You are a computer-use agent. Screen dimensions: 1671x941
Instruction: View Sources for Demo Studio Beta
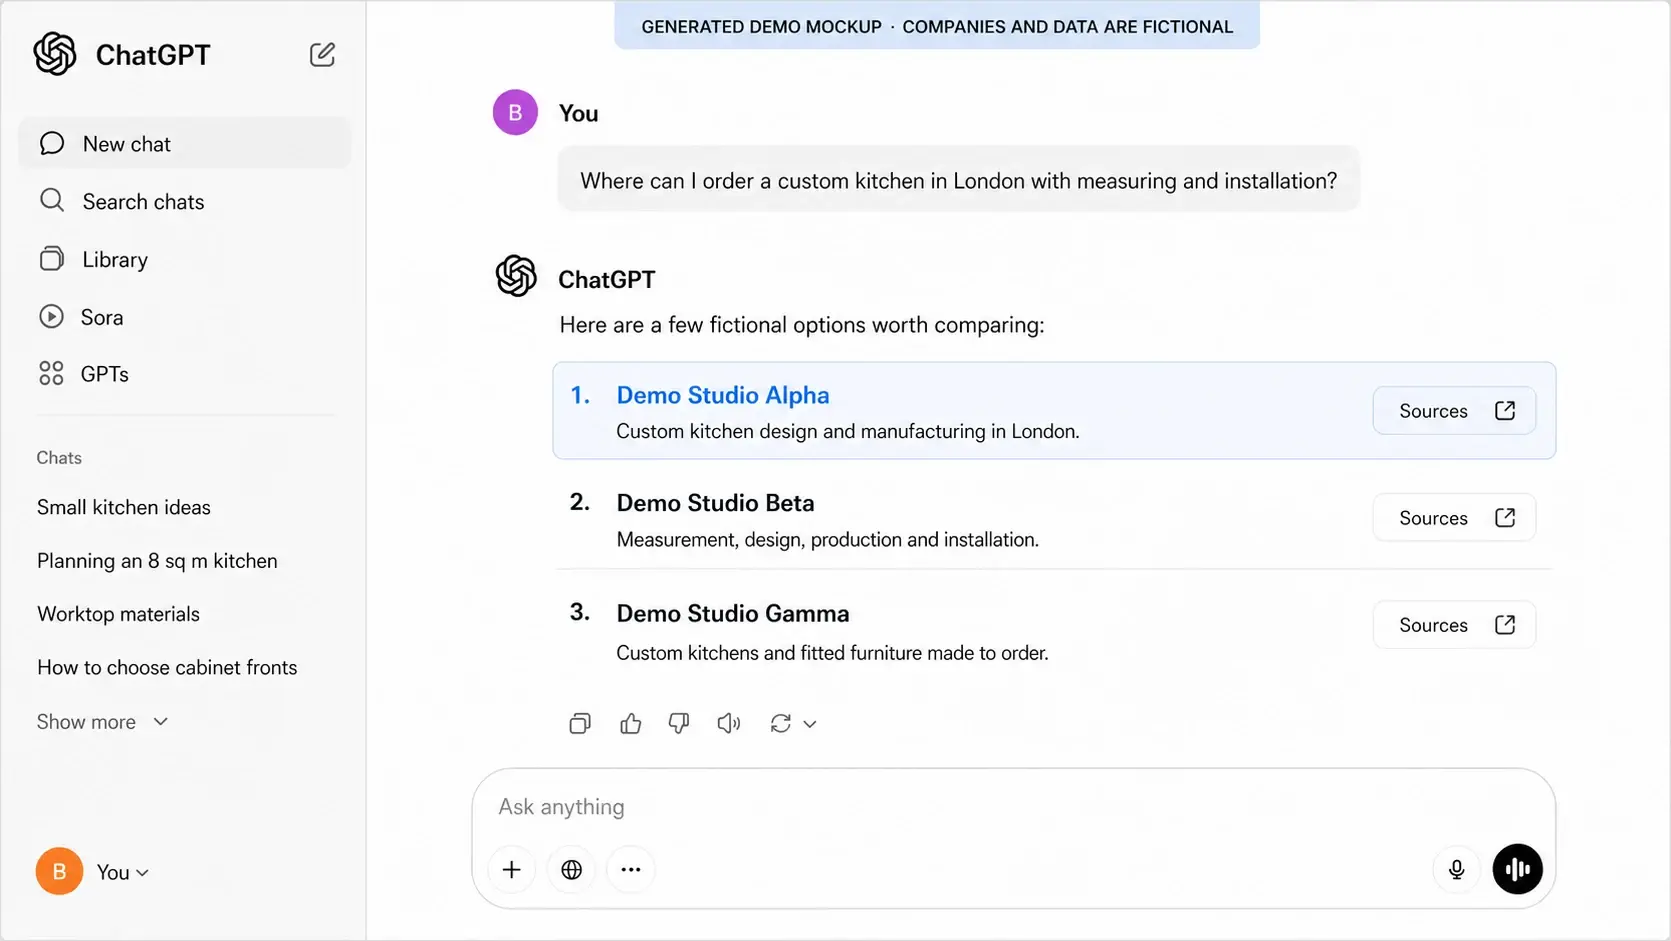coord(1454,518)
